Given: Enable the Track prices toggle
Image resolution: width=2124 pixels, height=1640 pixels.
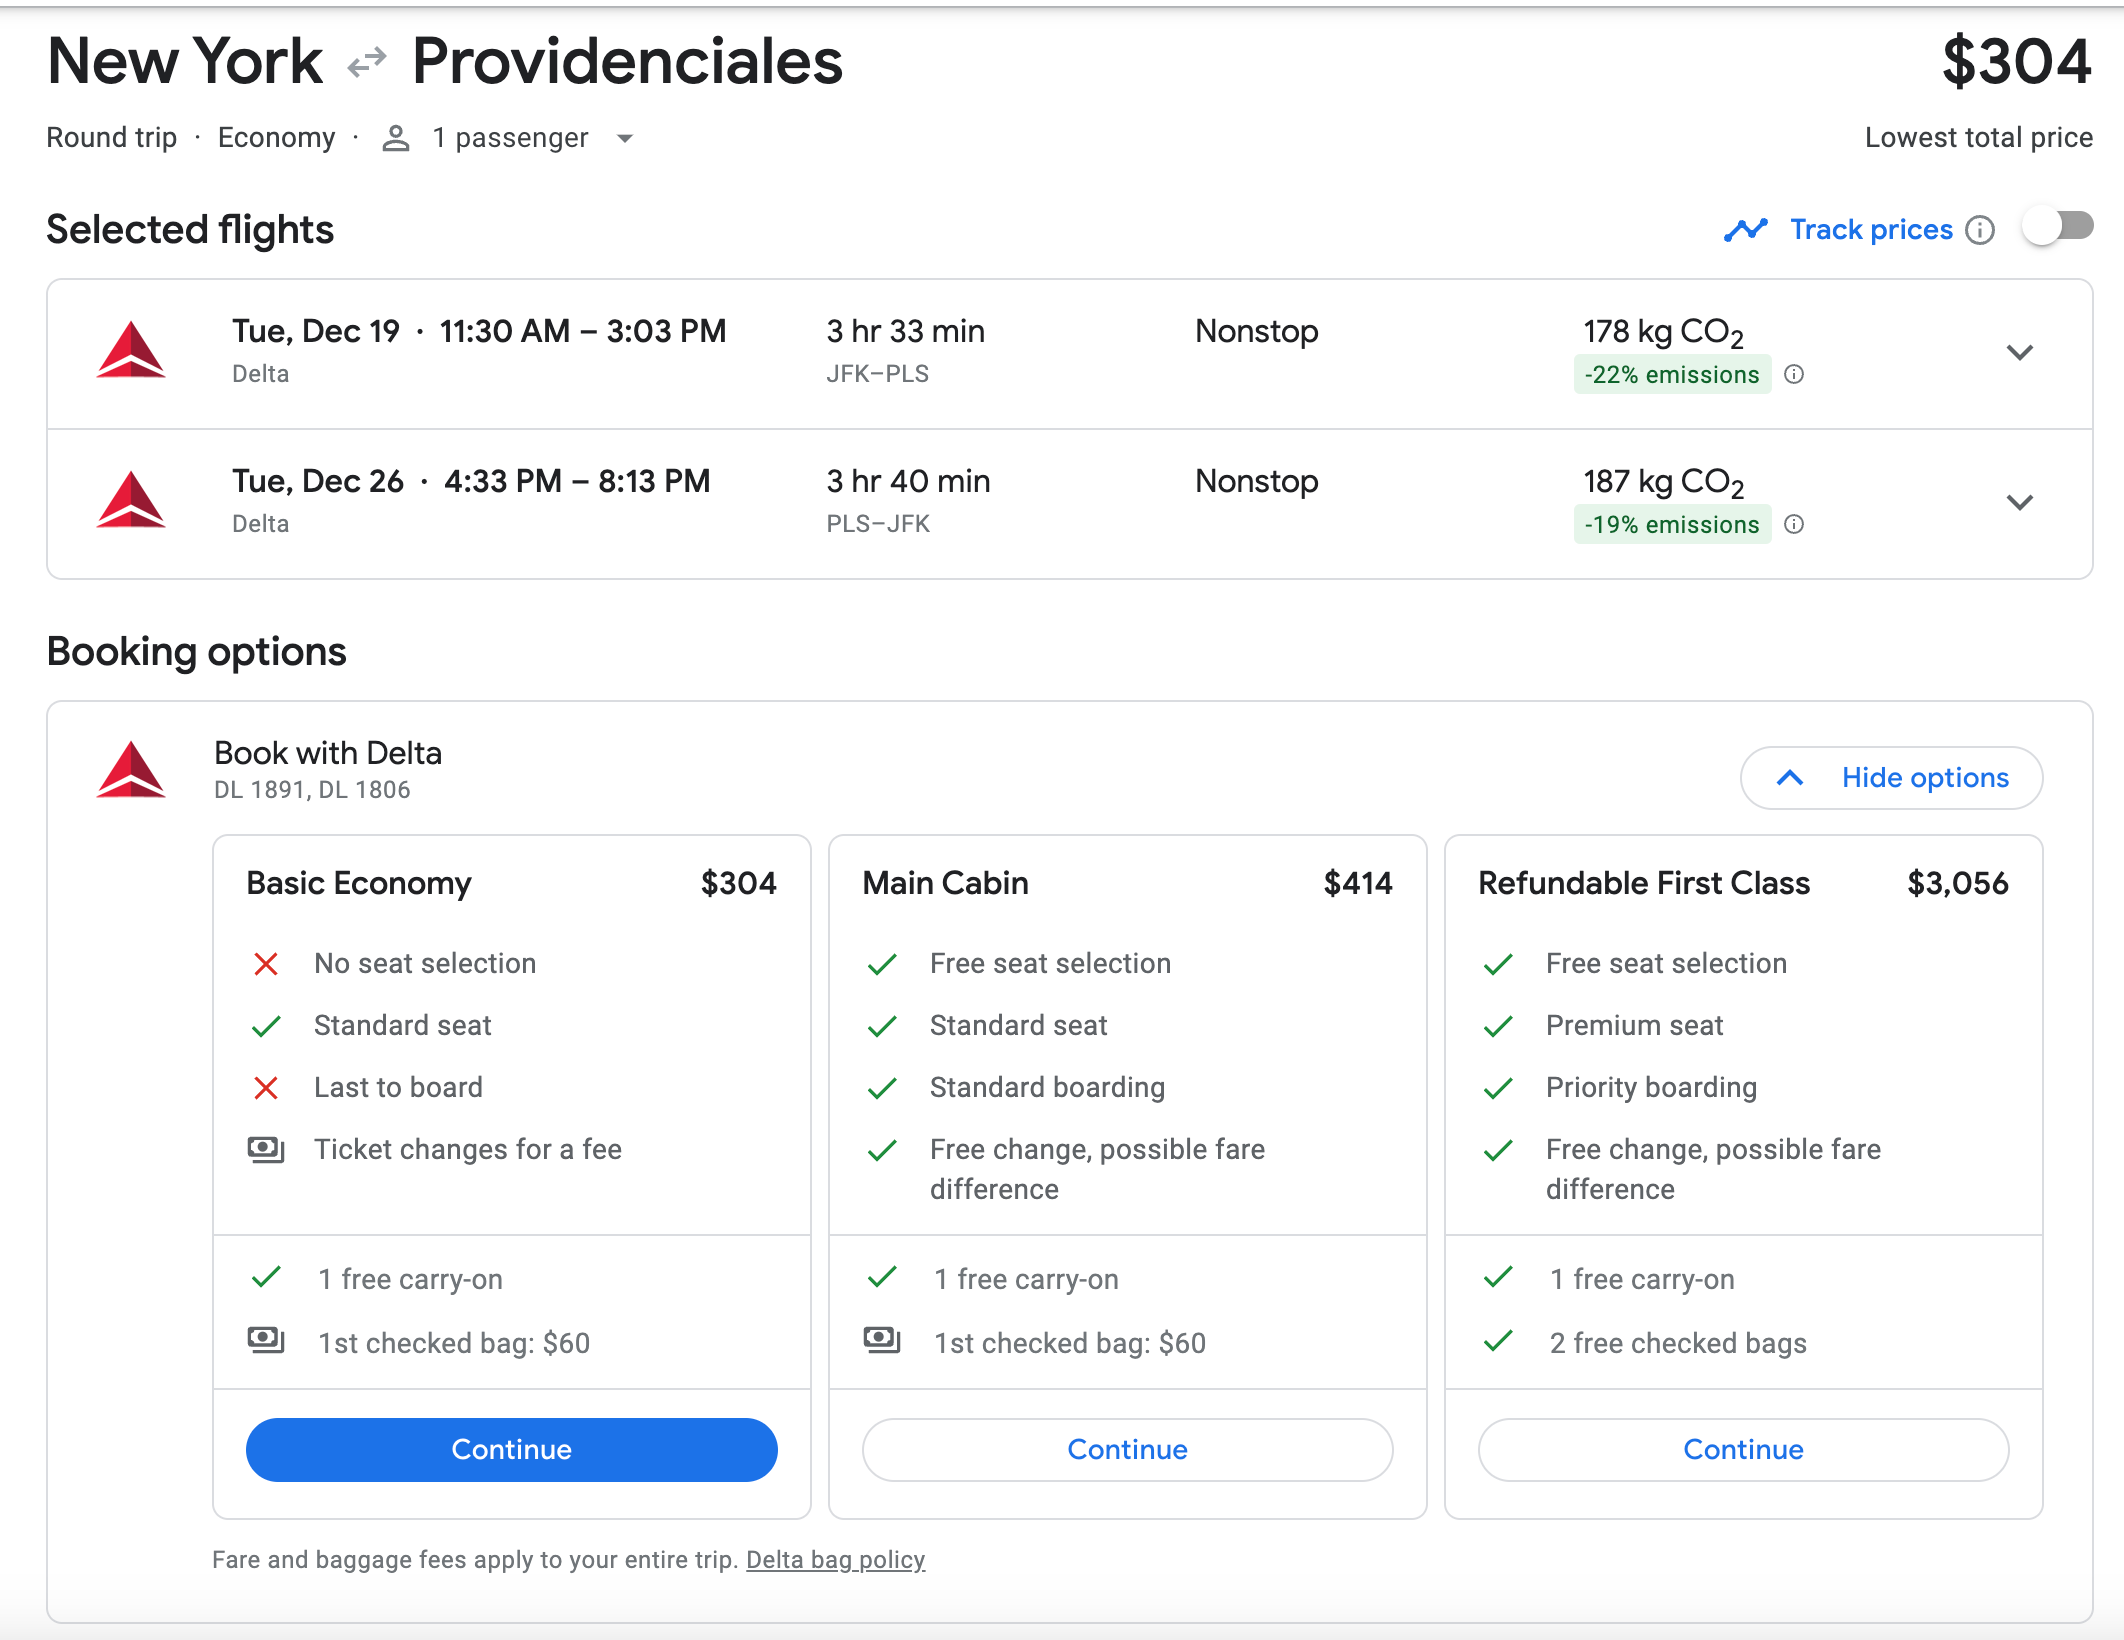Looking at the screenshot, I should click(2056, 227).
